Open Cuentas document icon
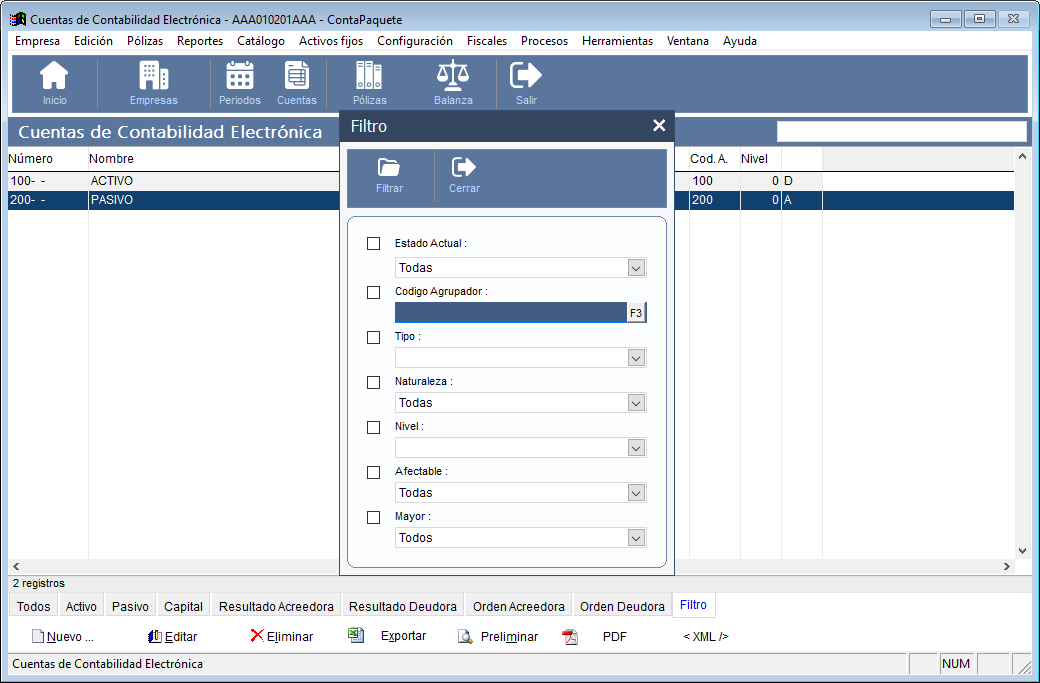This screenshot has width=1040, height=683. point(296,75)
